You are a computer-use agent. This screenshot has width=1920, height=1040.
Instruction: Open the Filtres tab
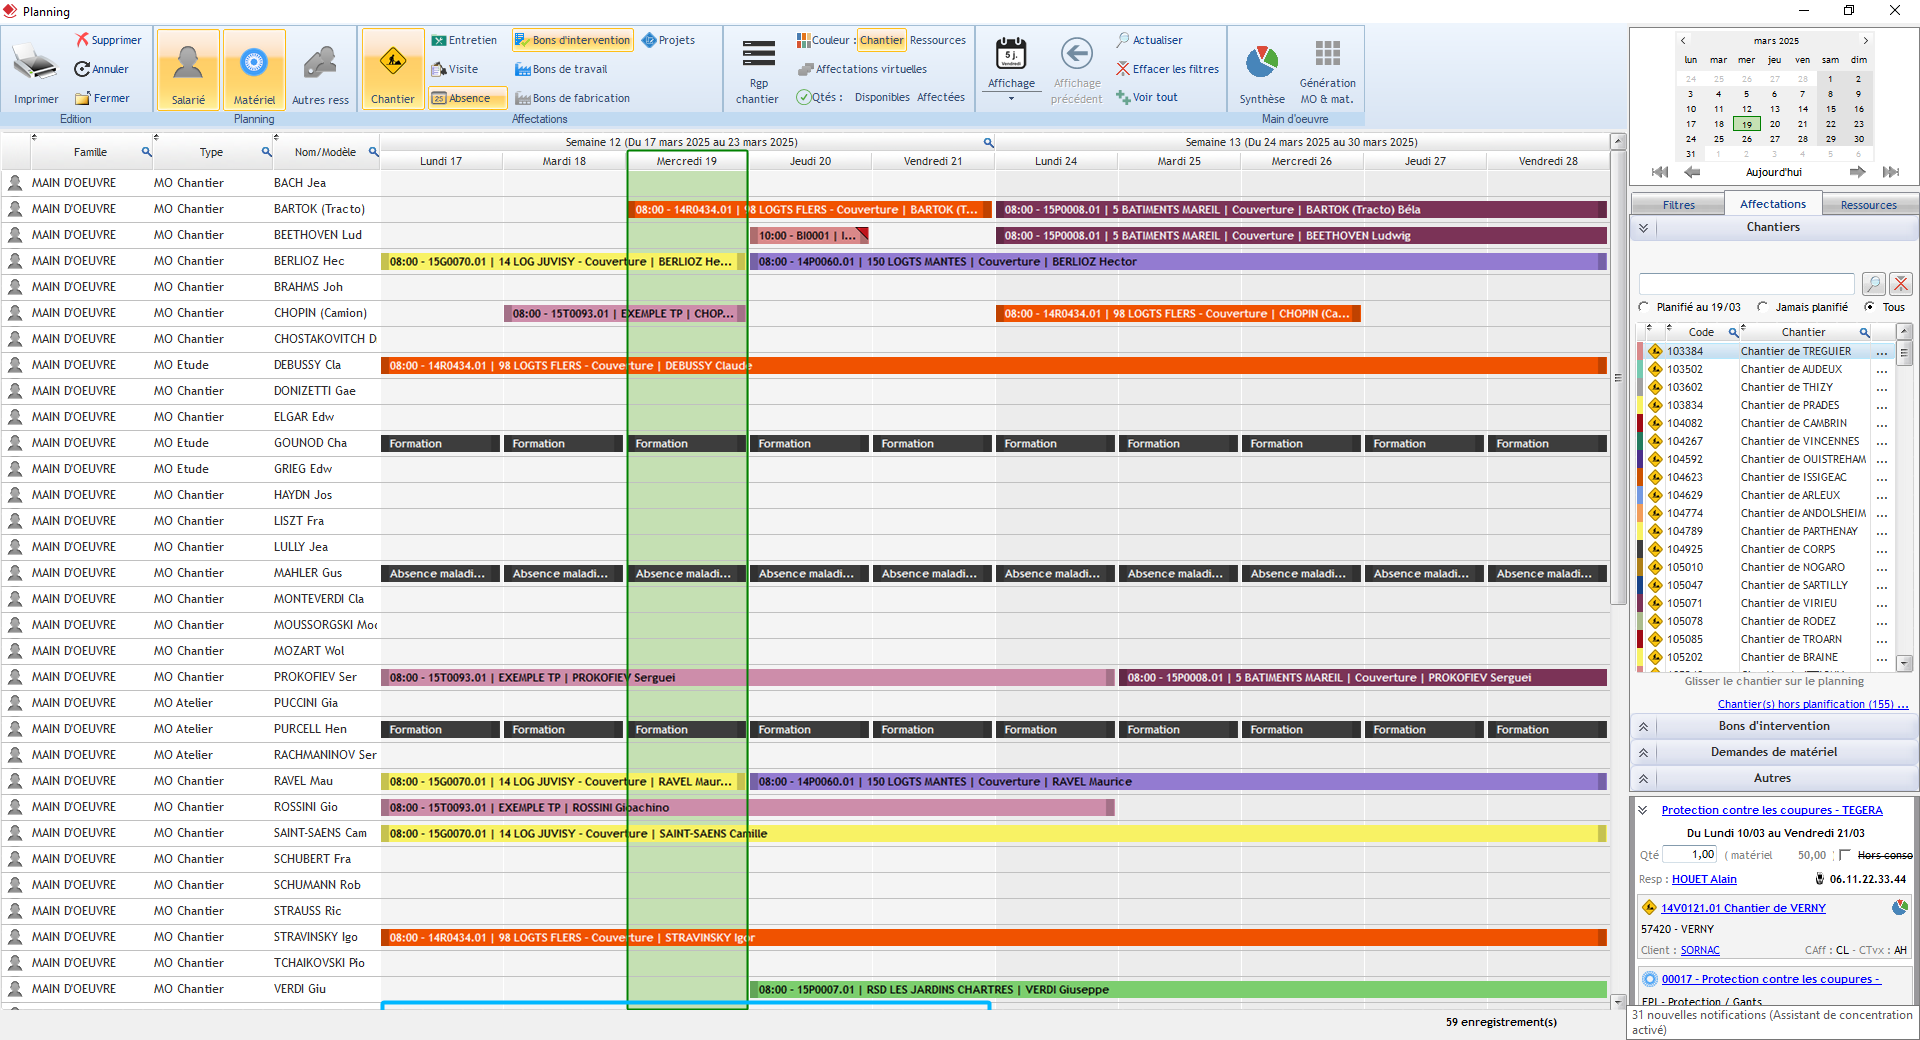pos(1677,204)
